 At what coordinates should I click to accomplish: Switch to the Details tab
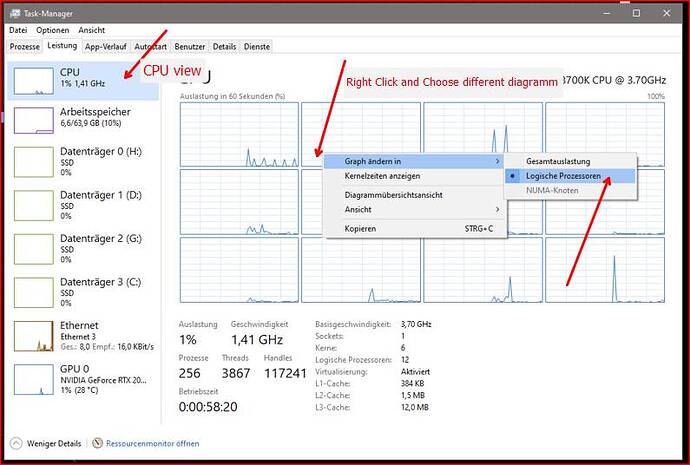point(224,47)
